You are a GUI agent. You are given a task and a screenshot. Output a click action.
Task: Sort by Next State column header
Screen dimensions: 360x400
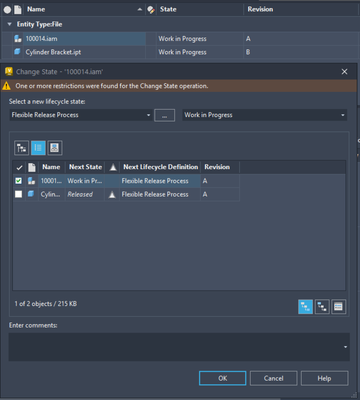point(85,167)
